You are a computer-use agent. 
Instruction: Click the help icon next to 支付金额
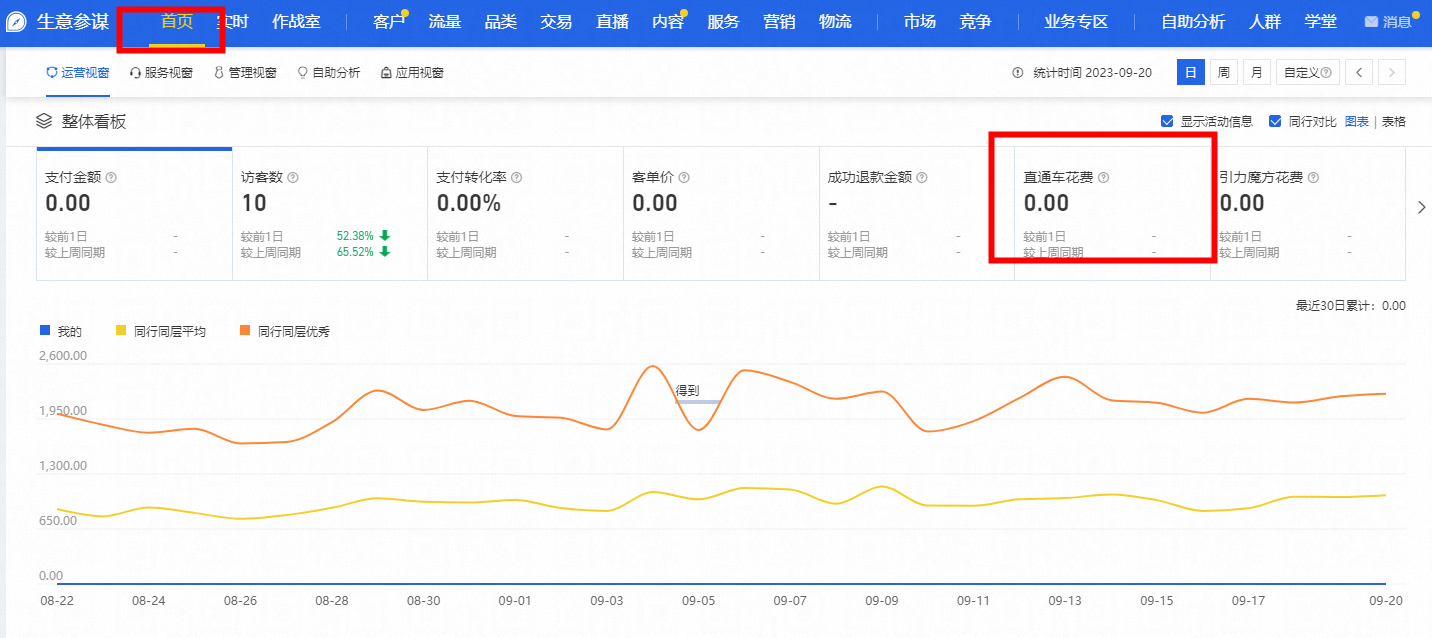[111, 177]
